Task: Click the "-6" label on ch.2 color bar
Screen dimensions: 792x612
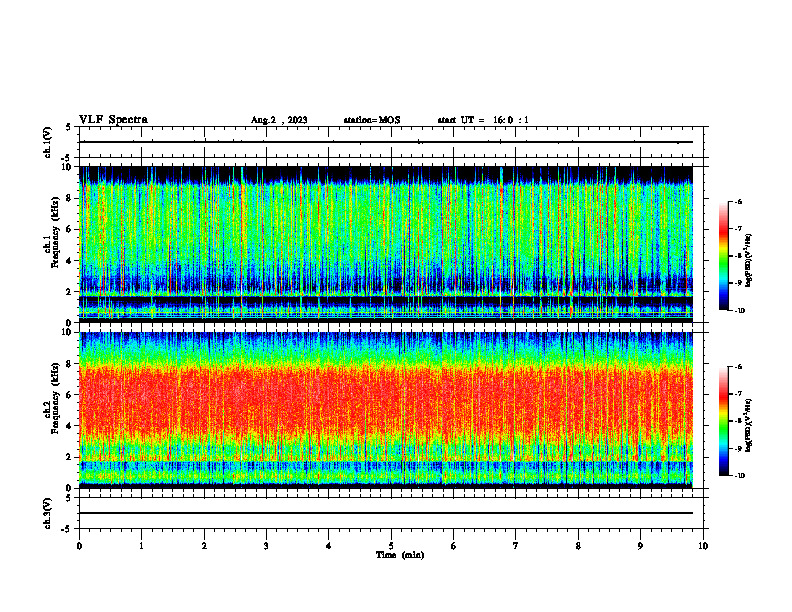Action: 739,367
